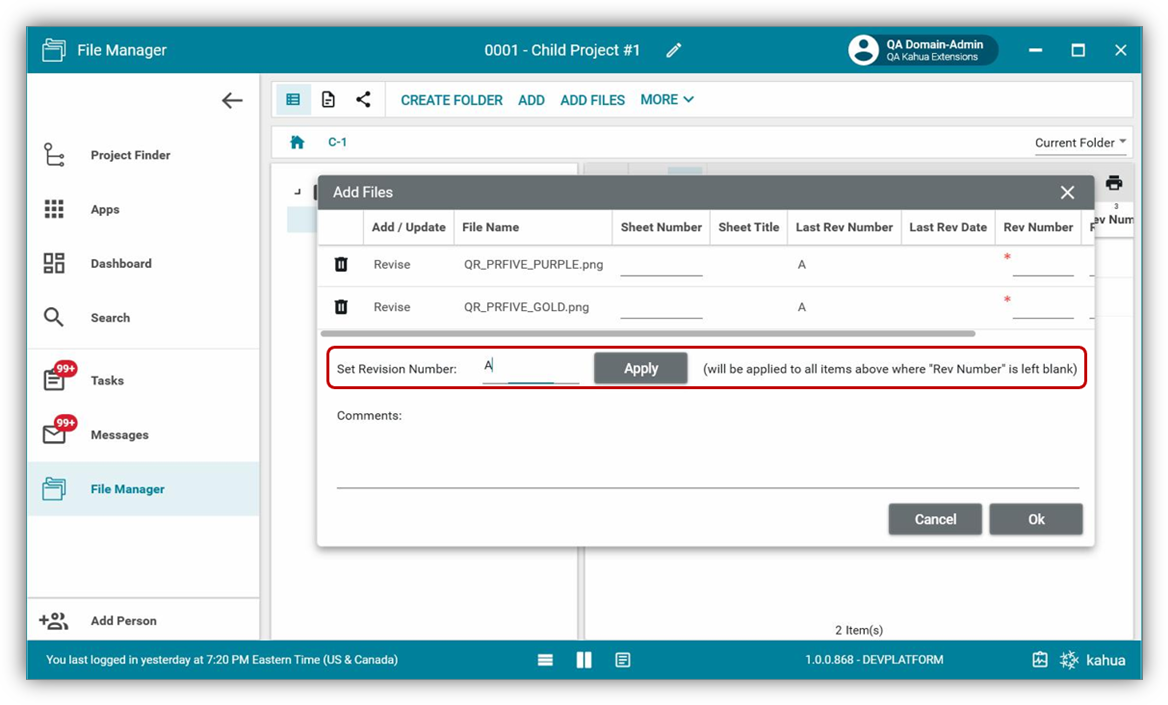Click the pencil edit icon beside project title

(x=674, y=50)
